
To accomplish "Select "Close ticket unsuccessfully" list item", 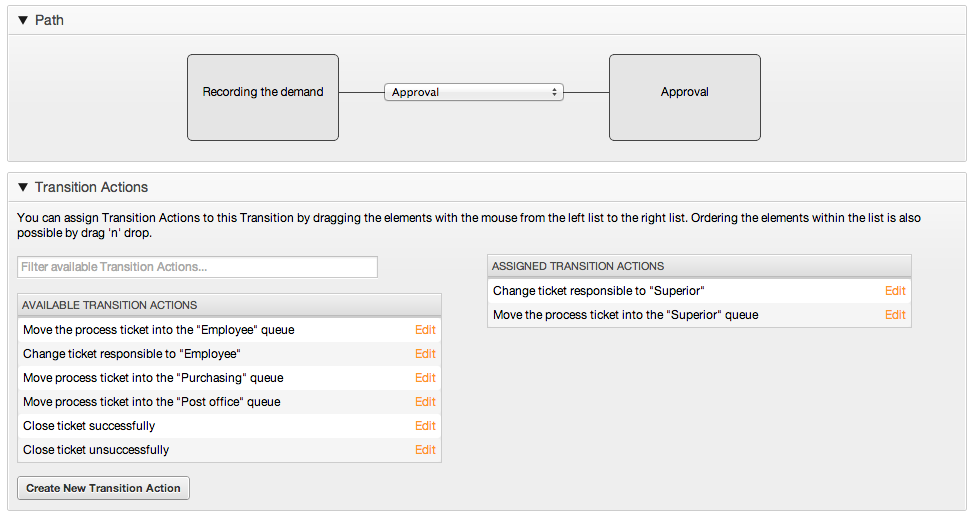I will [x=96, y=450].
